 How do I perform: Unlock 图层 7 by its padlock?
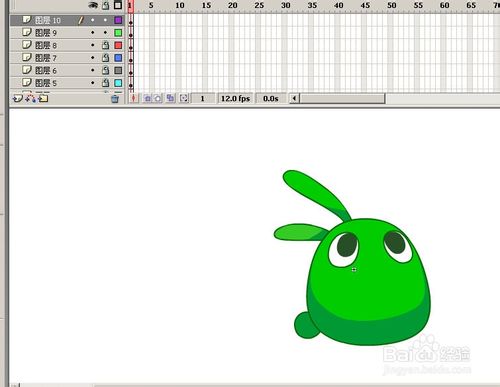click(x=106, y=58)
